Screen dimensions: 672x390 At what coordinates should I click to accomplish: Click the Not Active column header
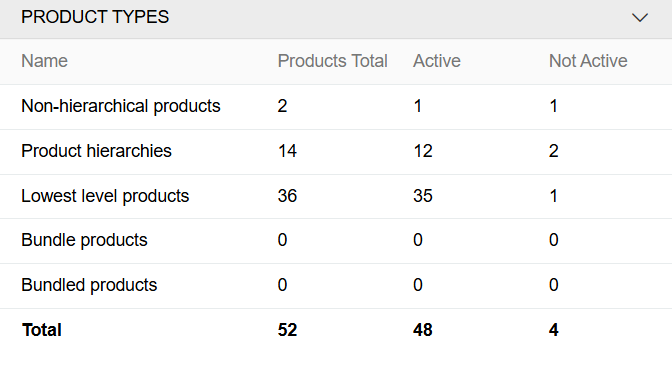click(x=588, y=61)
